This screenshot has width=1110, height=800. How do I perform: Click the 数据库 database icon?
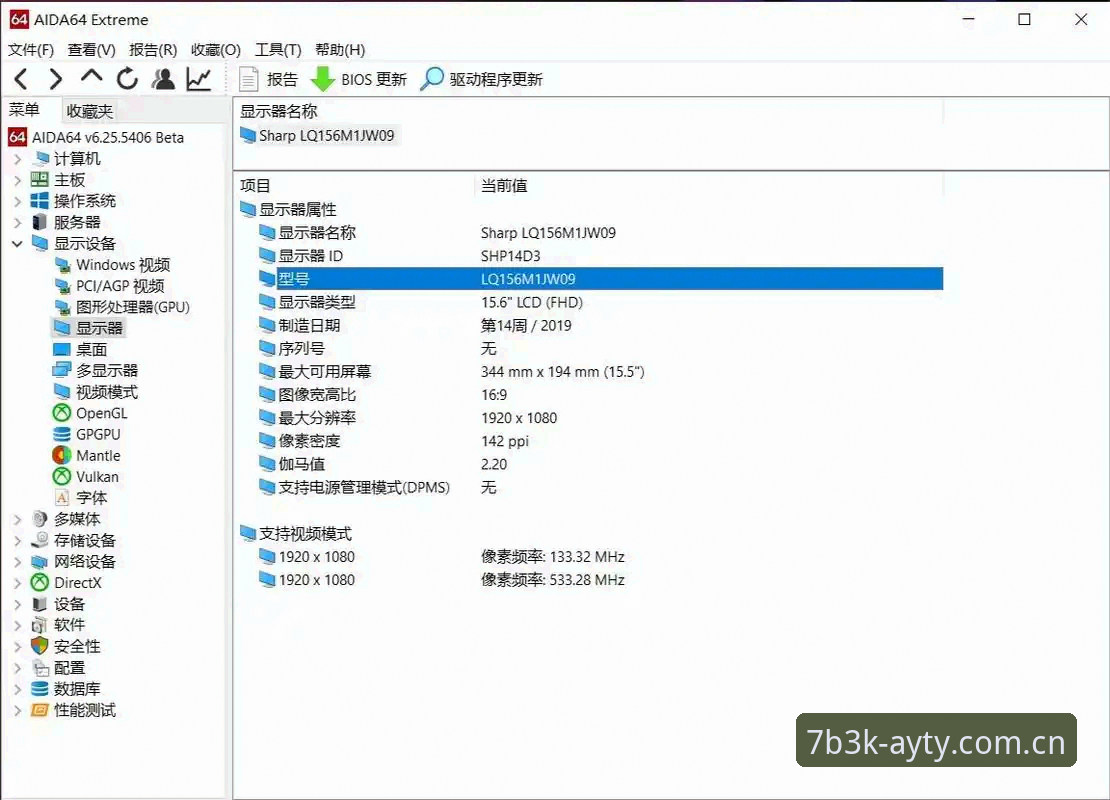(40, 689)
